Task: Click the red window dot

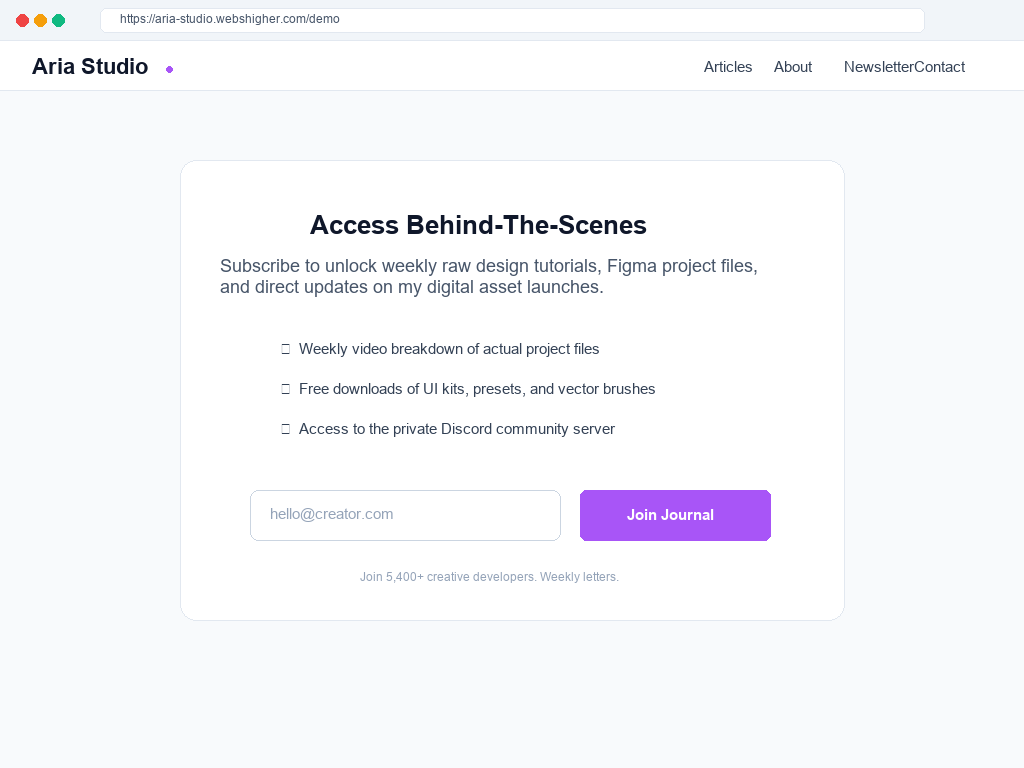Action: [x=22, y=20]
